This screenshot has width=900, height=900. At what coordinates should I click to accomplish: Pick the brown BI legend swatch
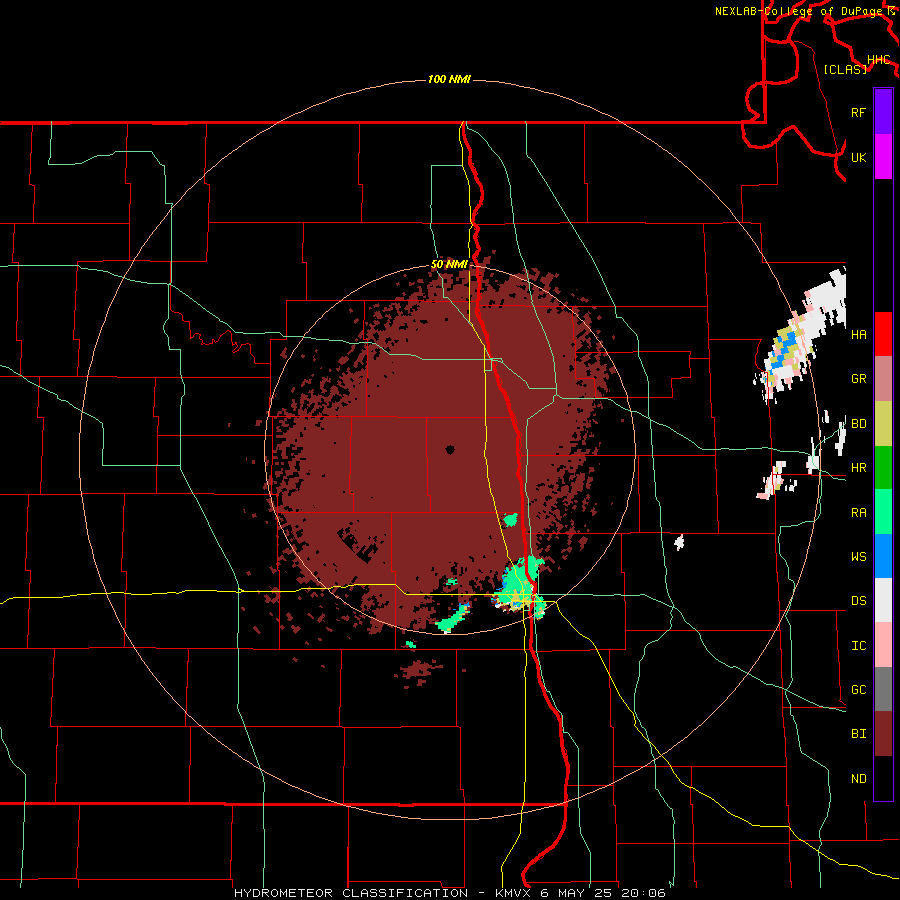click(x=883, y=734)
